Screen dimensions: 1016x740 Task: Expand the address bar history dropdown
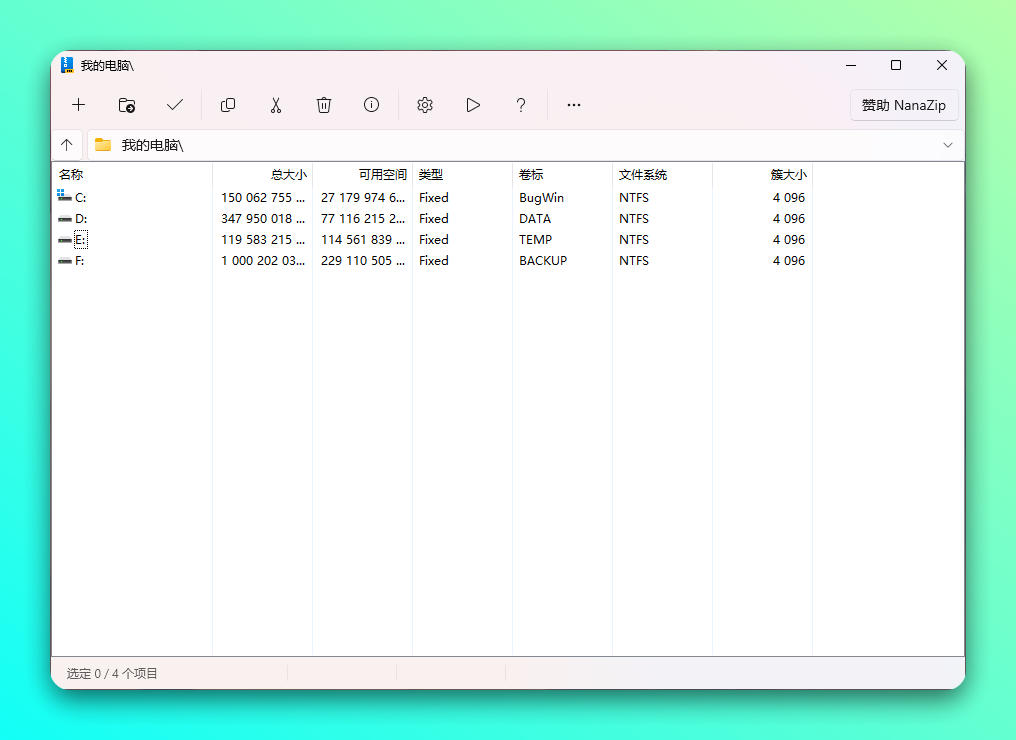pyautogui.click(x=948, y=145)
